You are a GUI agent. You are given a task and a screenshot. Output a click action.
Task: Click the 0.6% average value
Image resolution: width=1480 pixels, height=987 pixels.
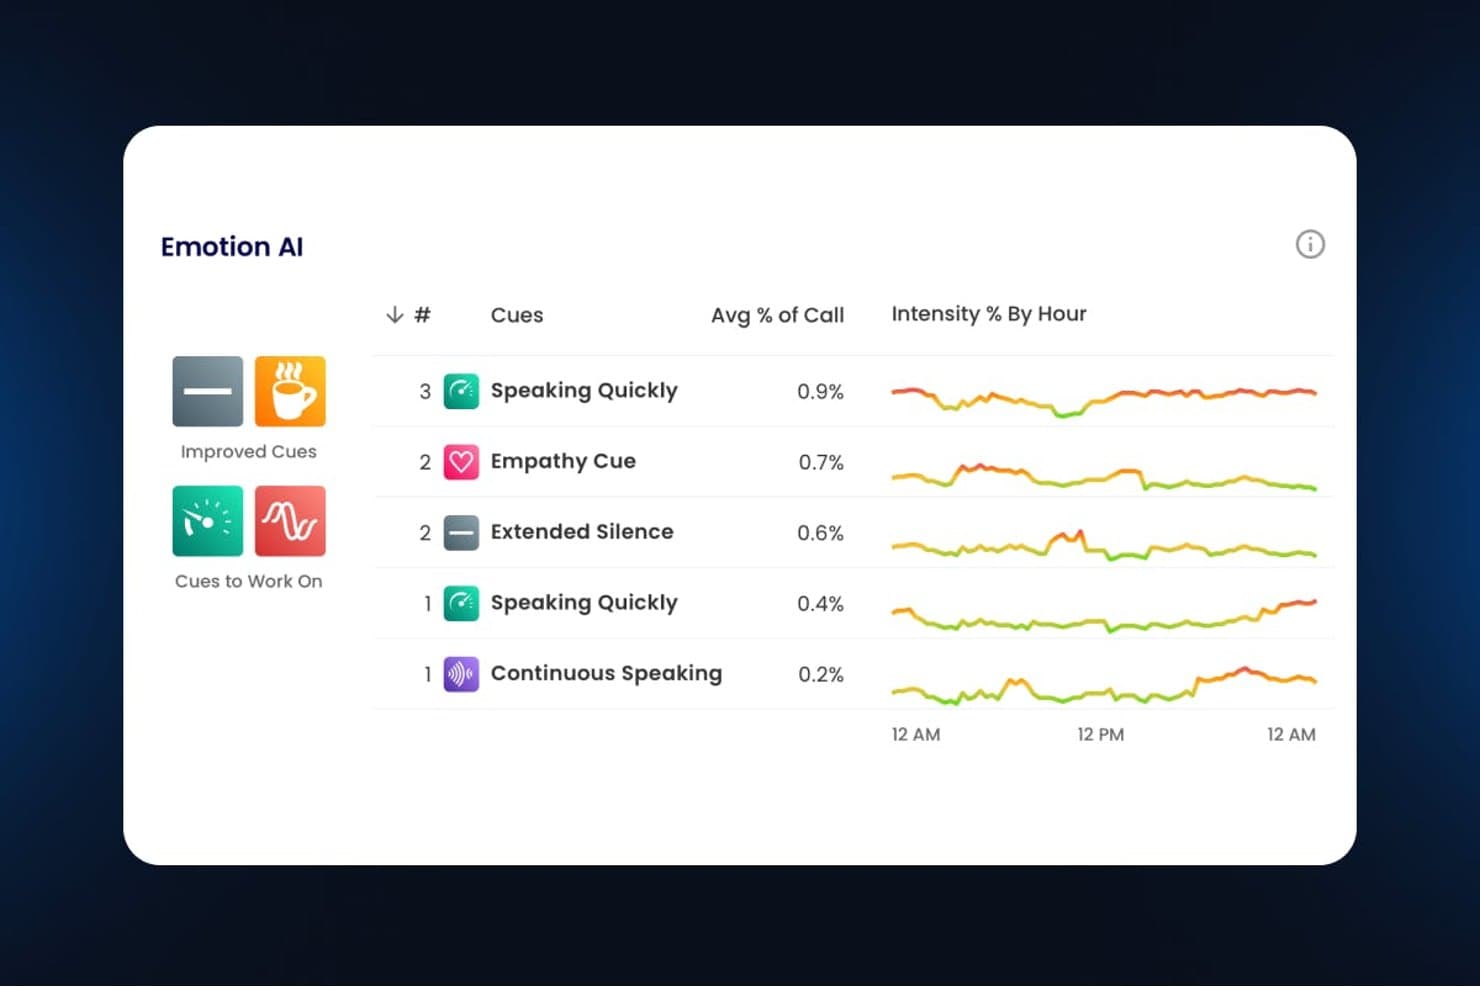click(x=821, y=533)
